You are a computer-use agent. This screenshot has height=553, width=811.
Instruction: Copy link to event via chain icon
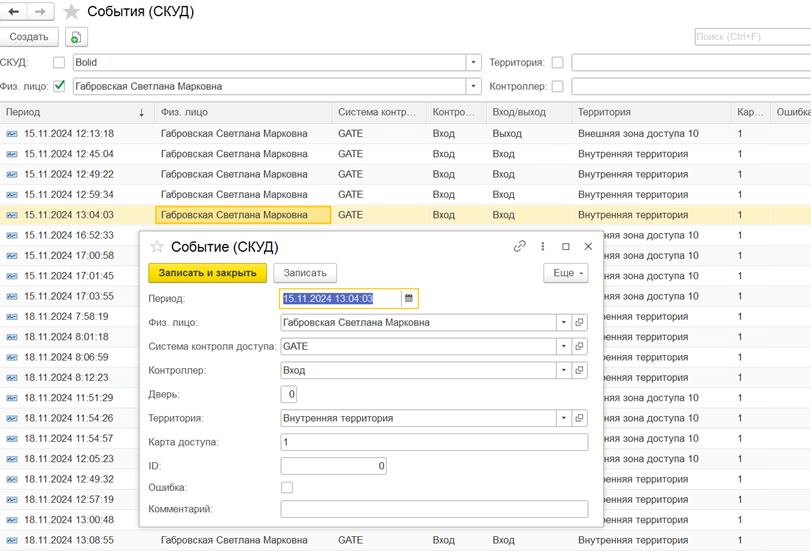click(x=520, y=246)
